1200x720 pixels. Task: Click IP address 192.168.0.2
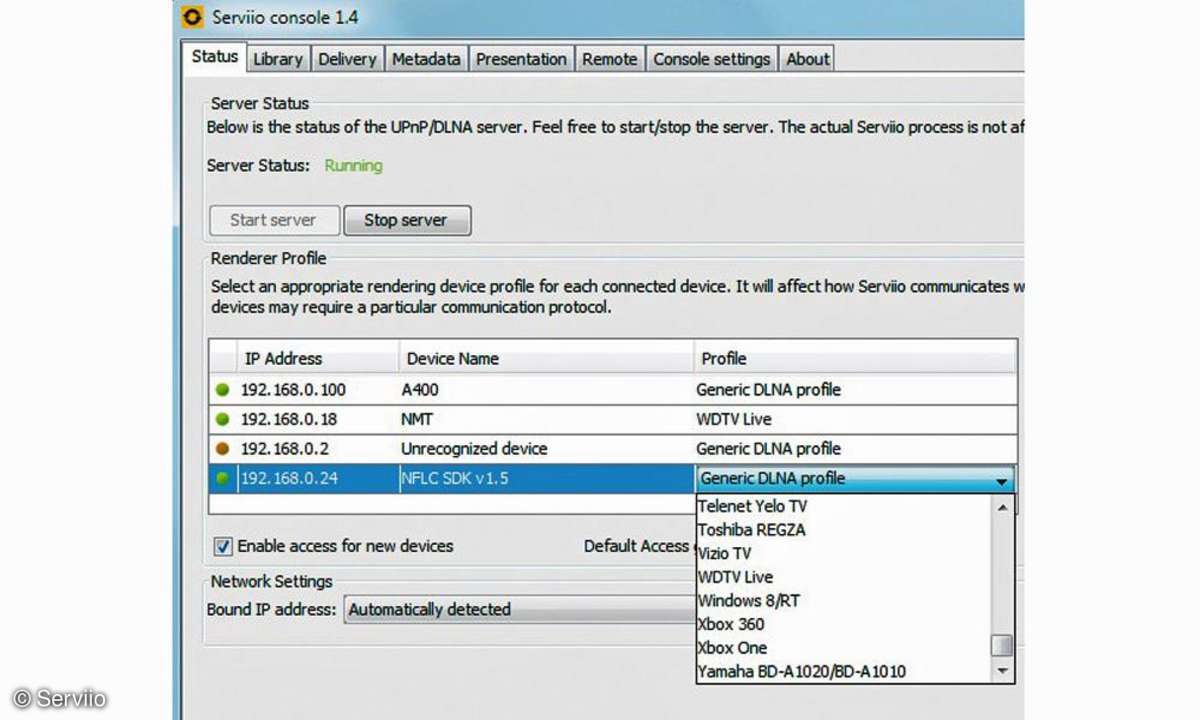click(x=285, y=449)
